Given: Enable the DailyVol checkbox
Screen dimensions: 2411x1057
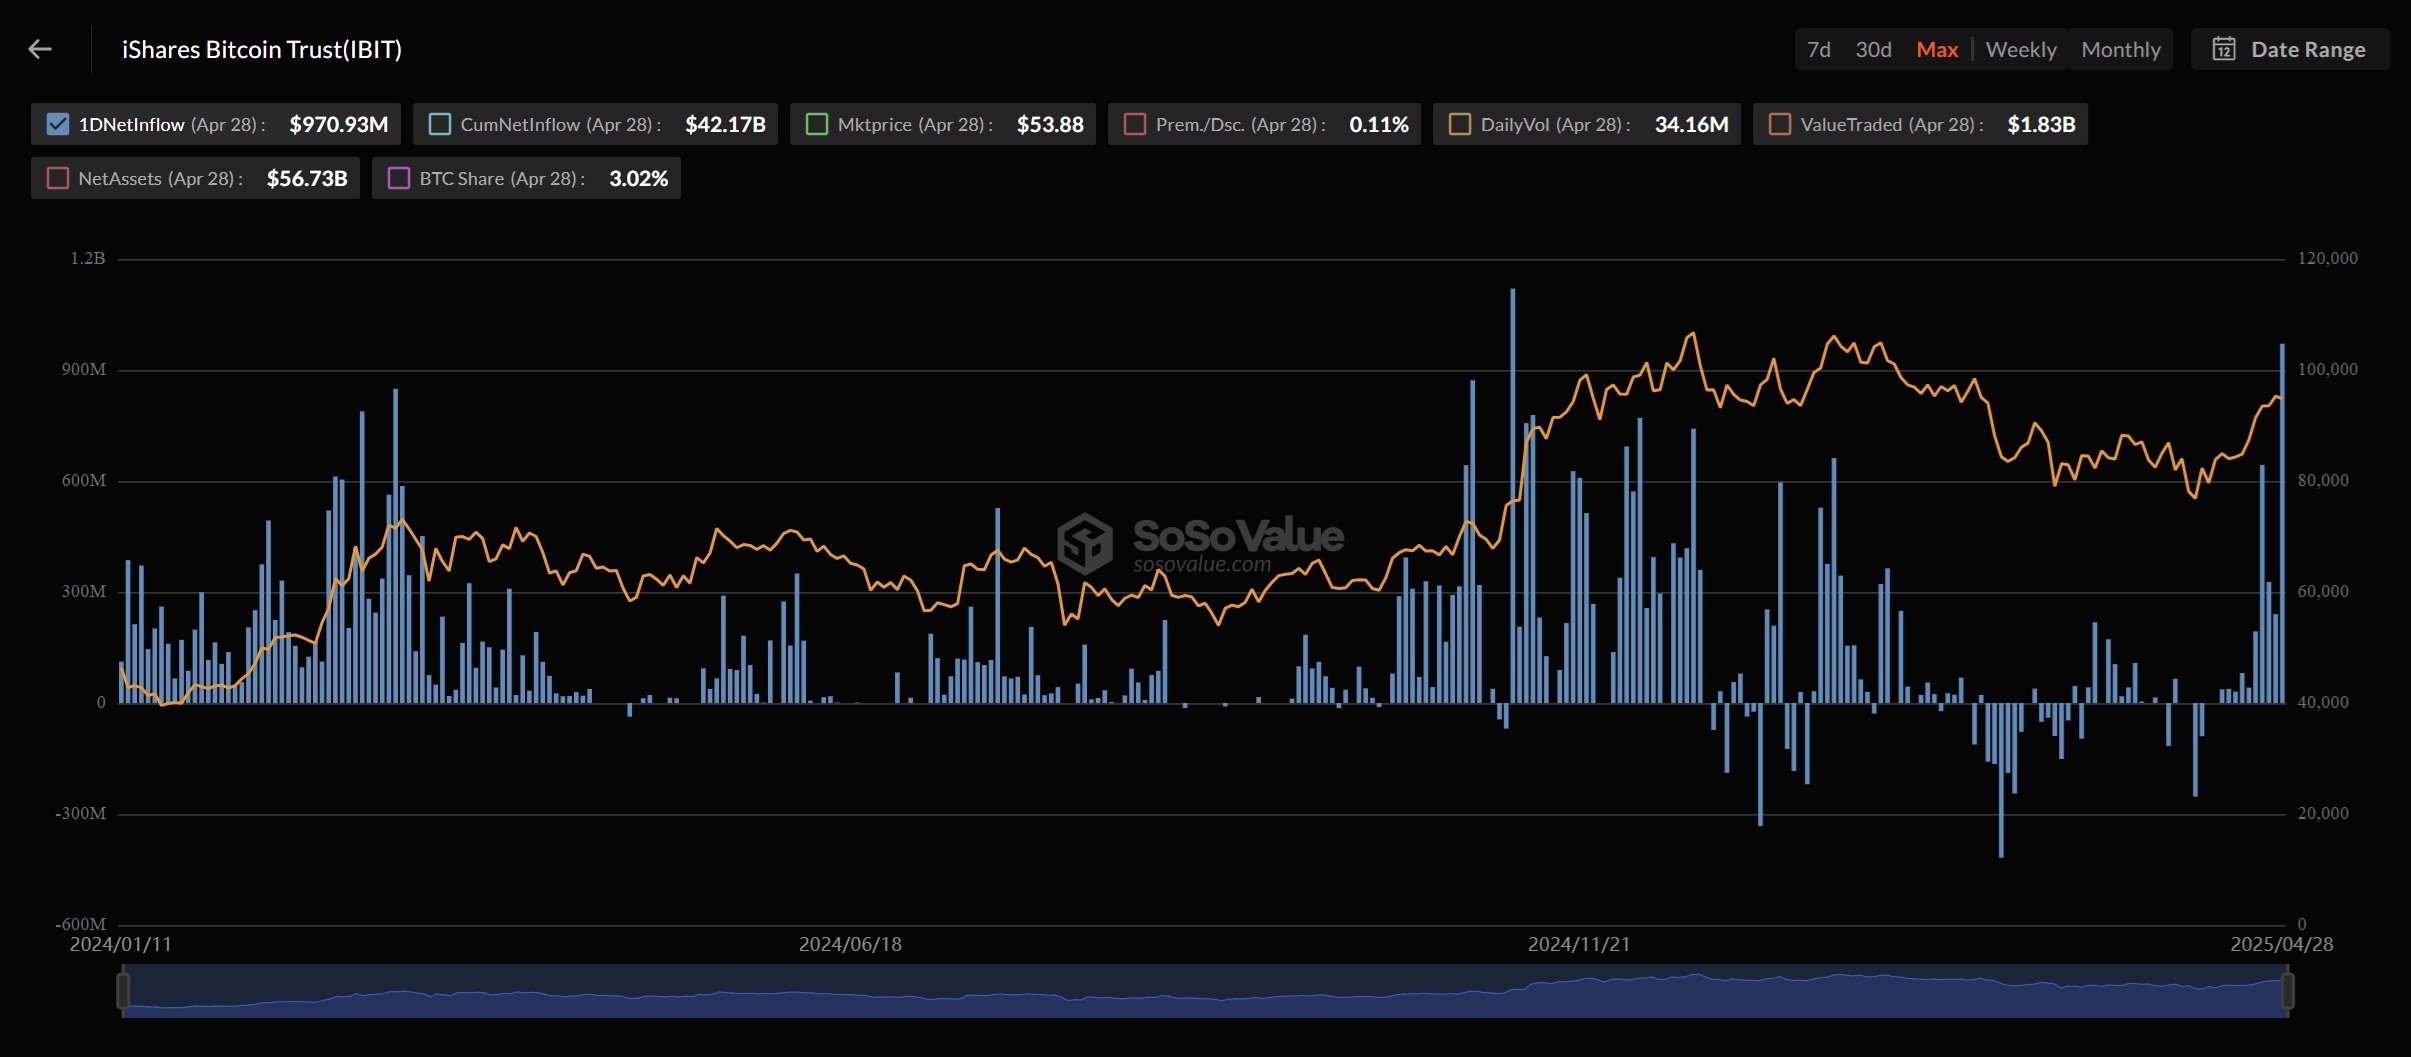Looking at the screenshot, I should point(1460,124).
